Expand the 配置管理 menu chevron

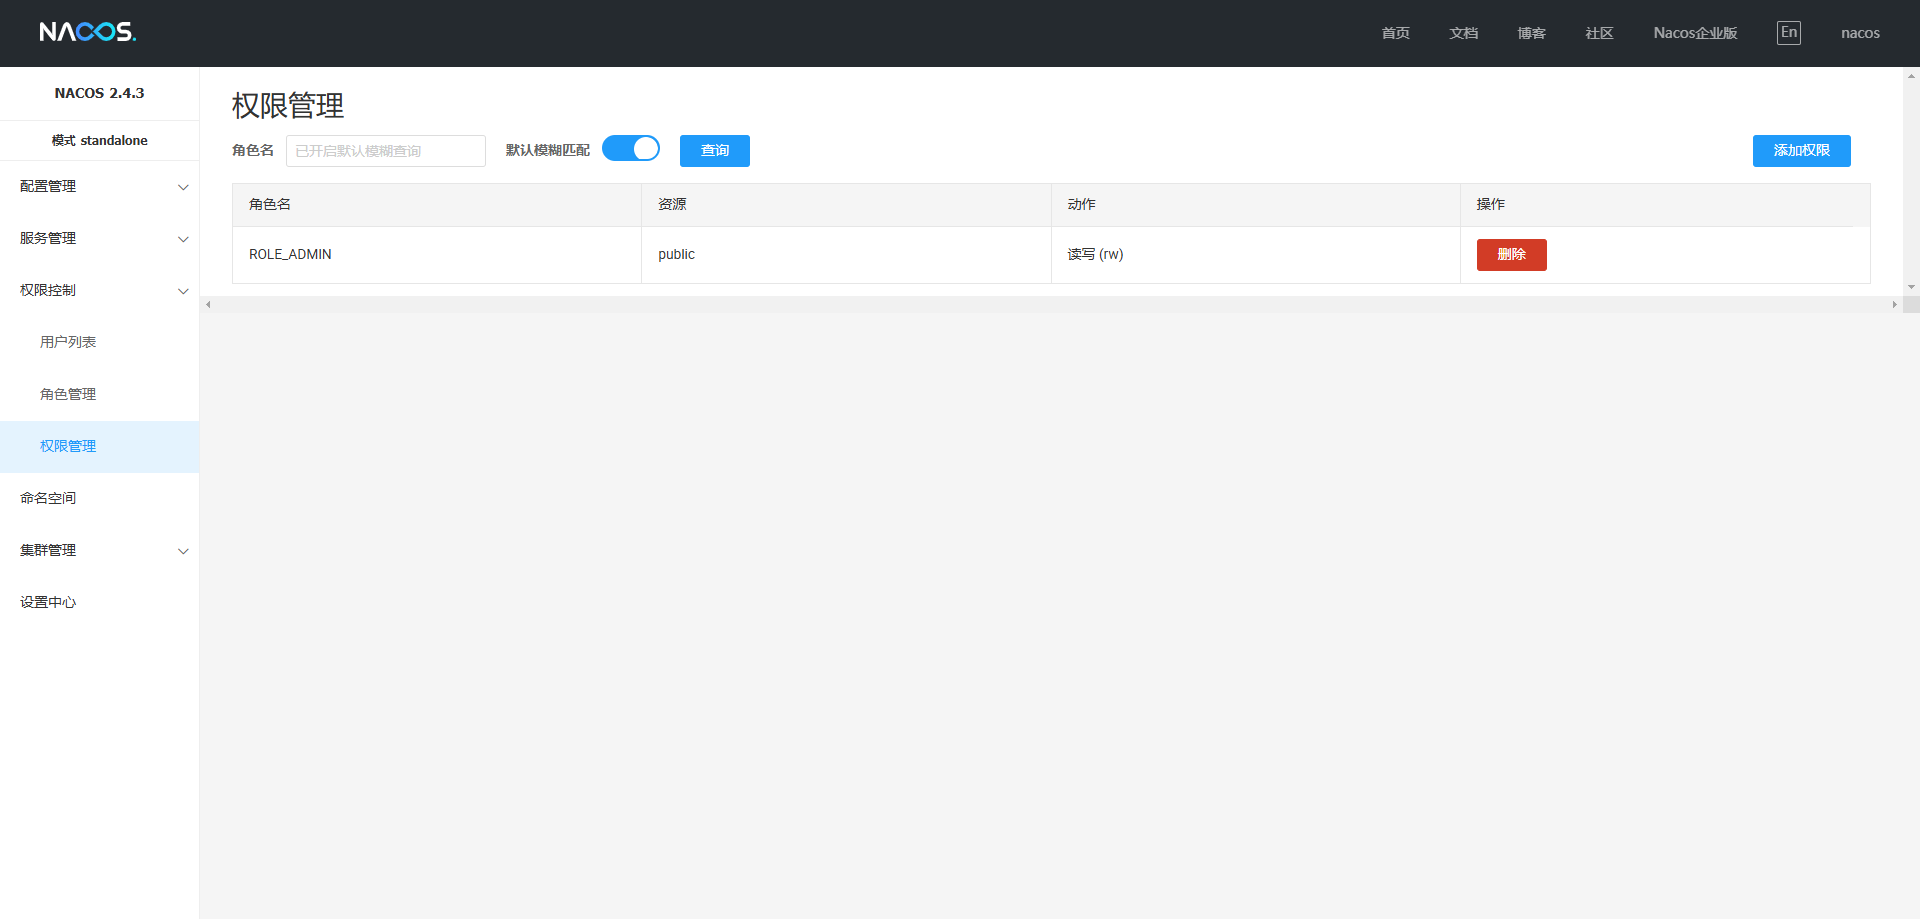(183, 187)
